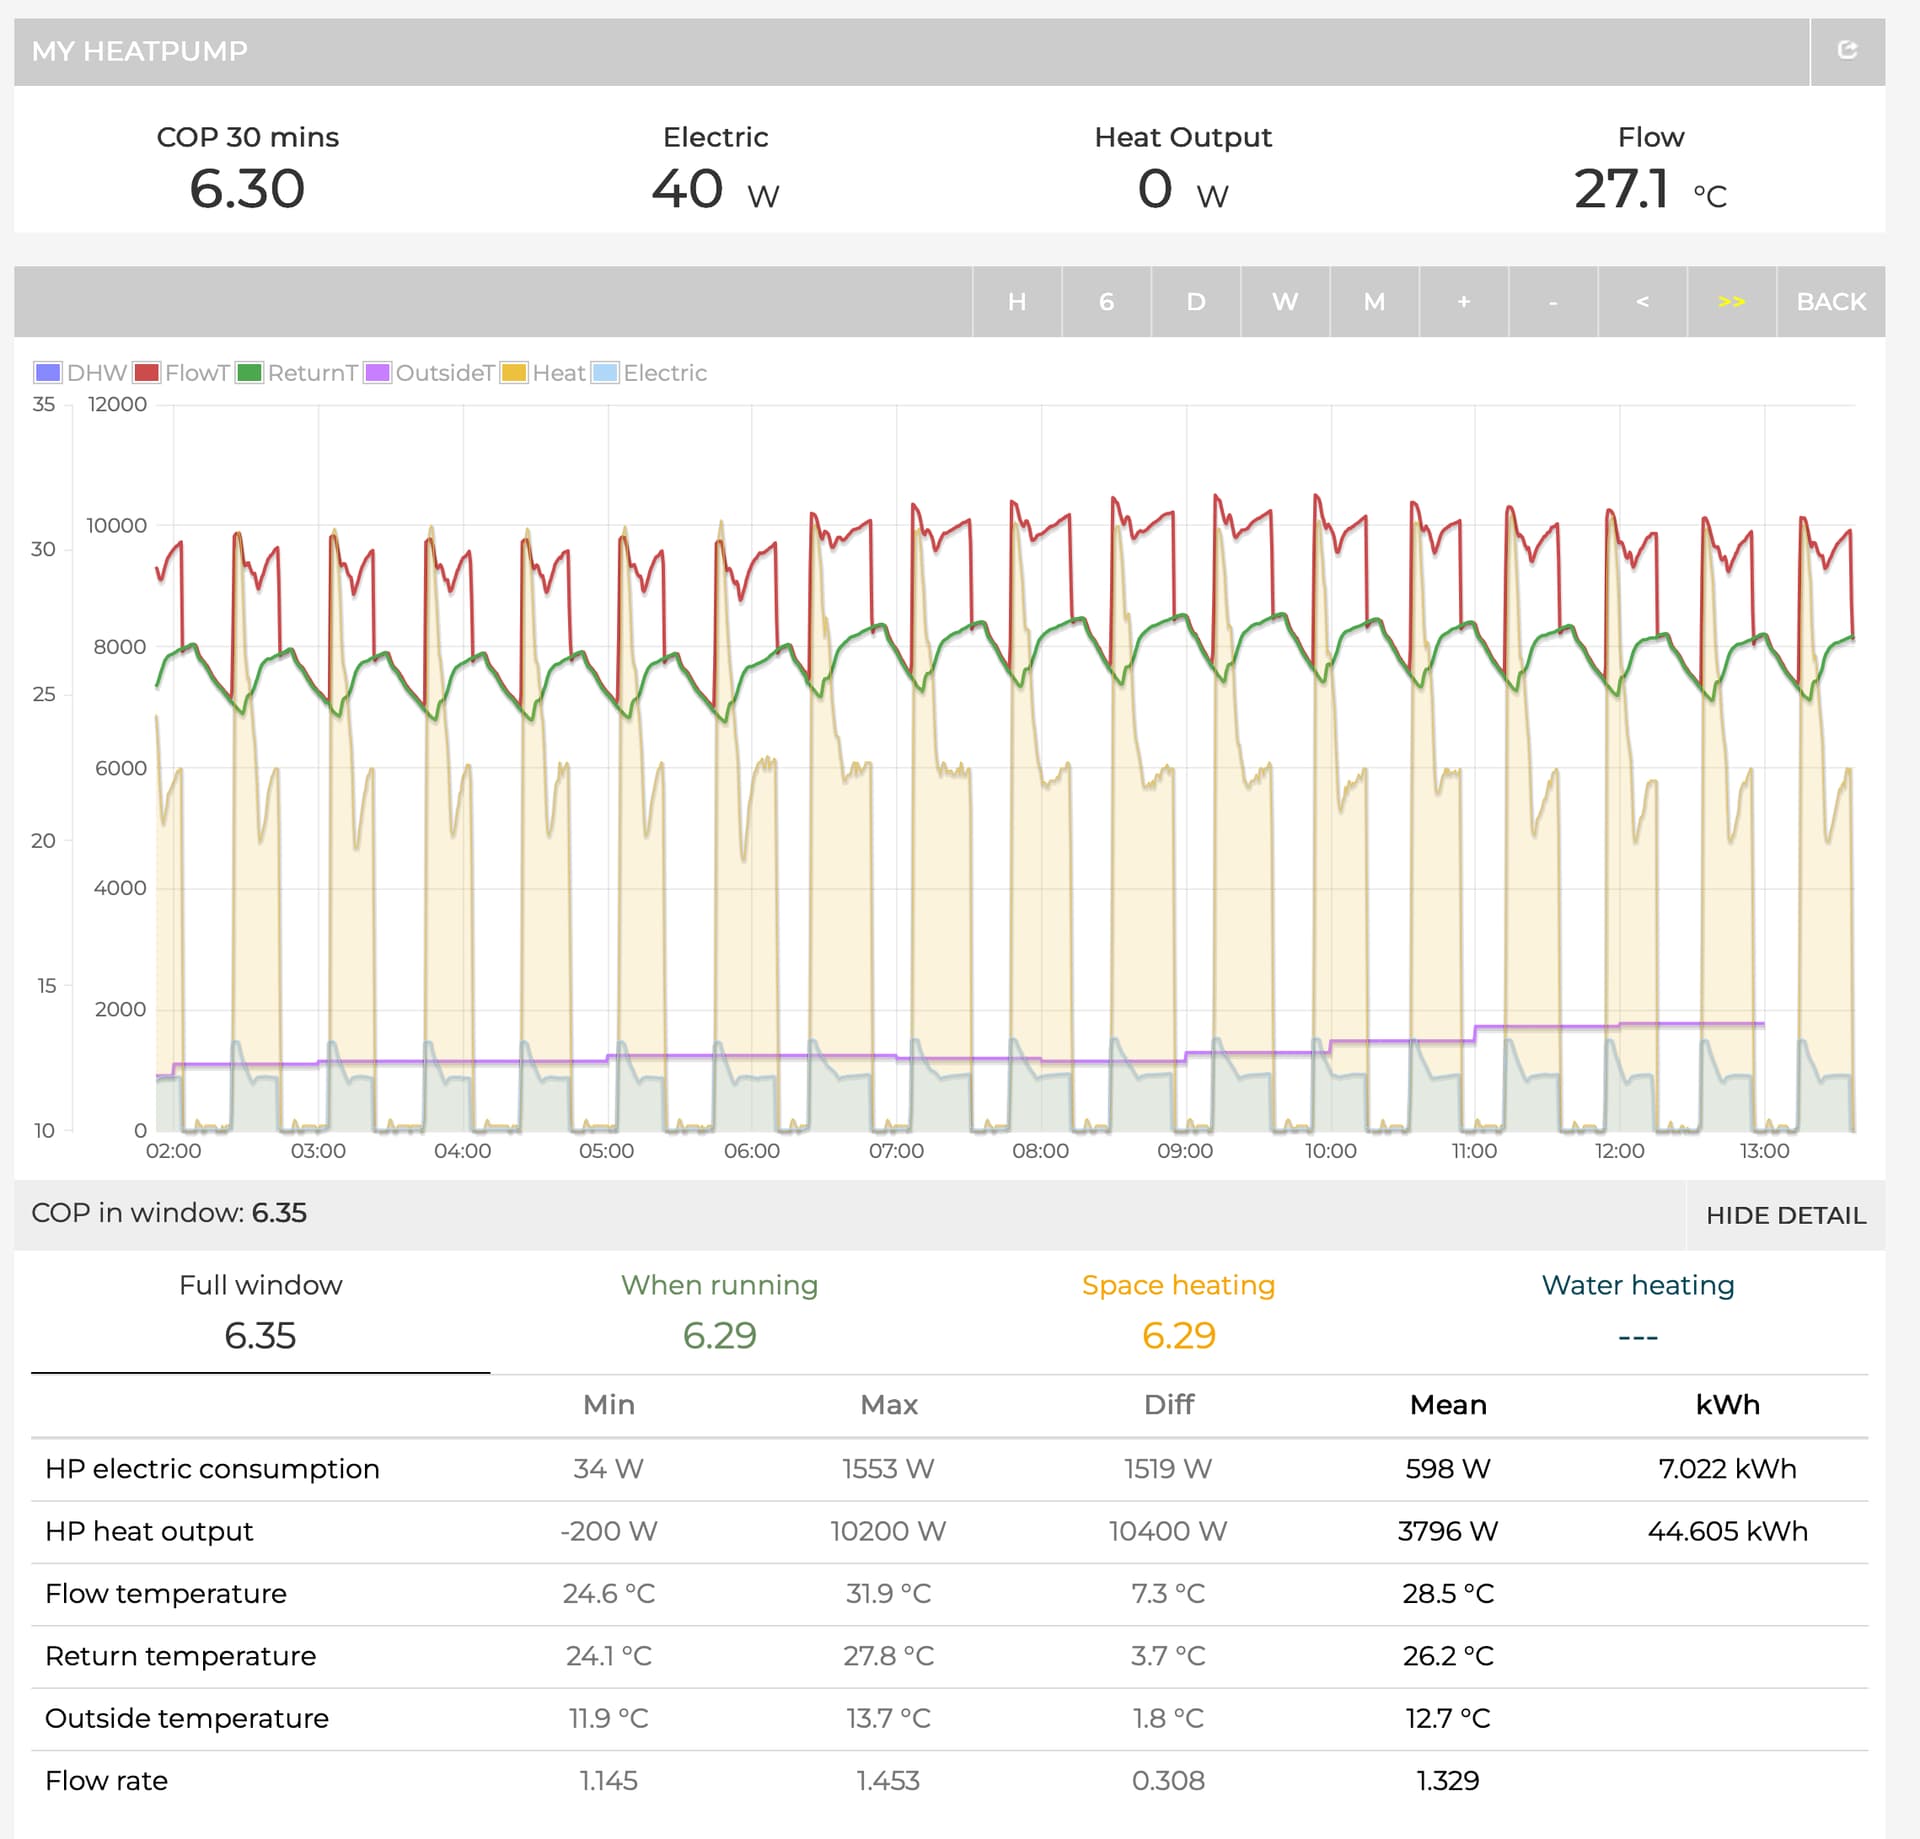The image size is (1920, 1839).
Task: Click HIDE DETAIL to collapse stats
Action: coord(1785,1215)
